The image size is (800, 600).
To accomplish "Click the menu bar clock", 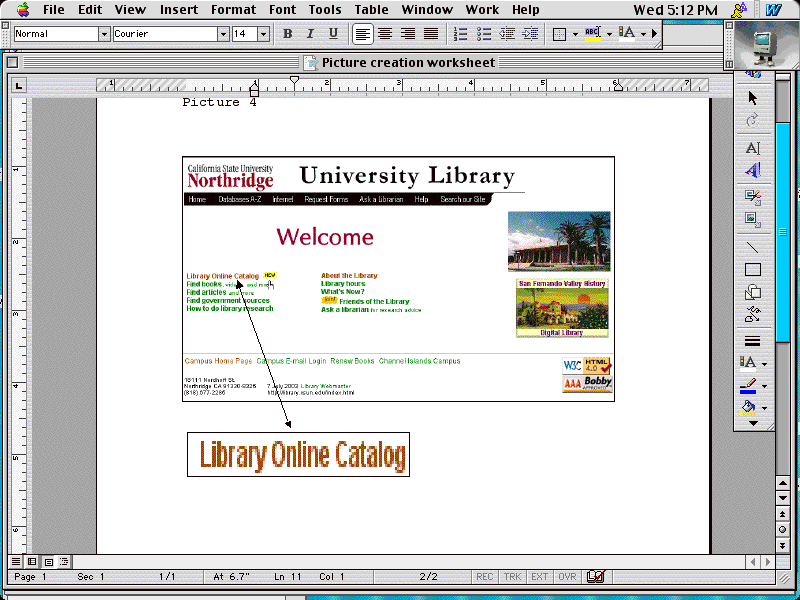I will pos(676,10).
